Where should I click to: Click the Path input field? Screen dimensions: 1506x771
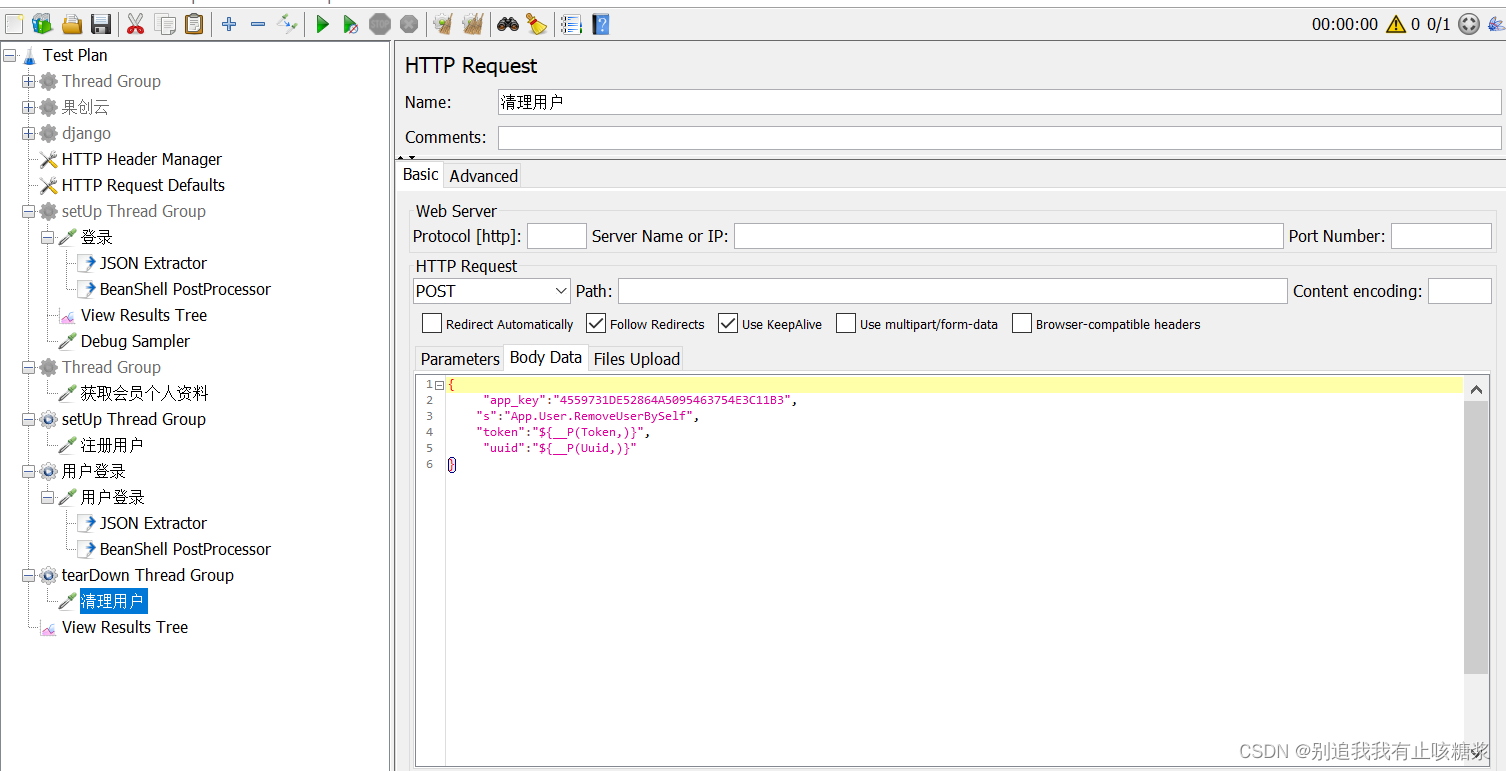(952, 291)
